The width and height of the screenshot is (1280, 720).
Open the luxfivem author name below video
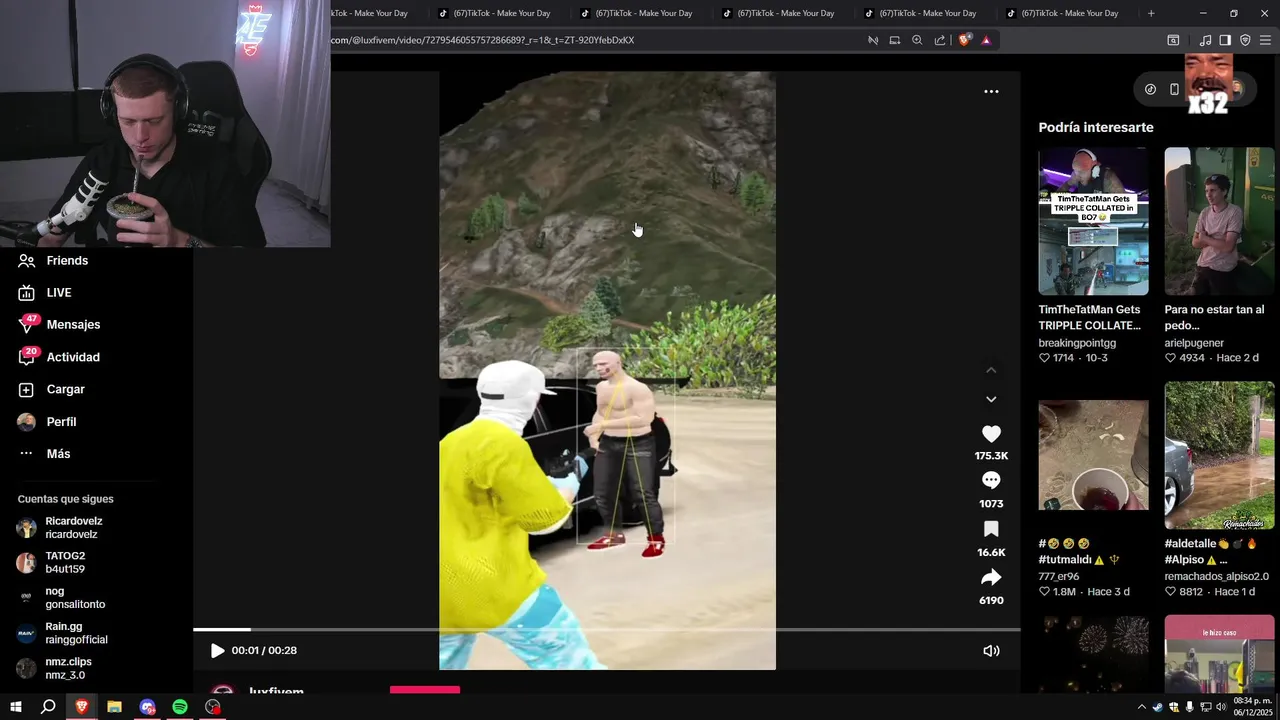tap(276, 692)
